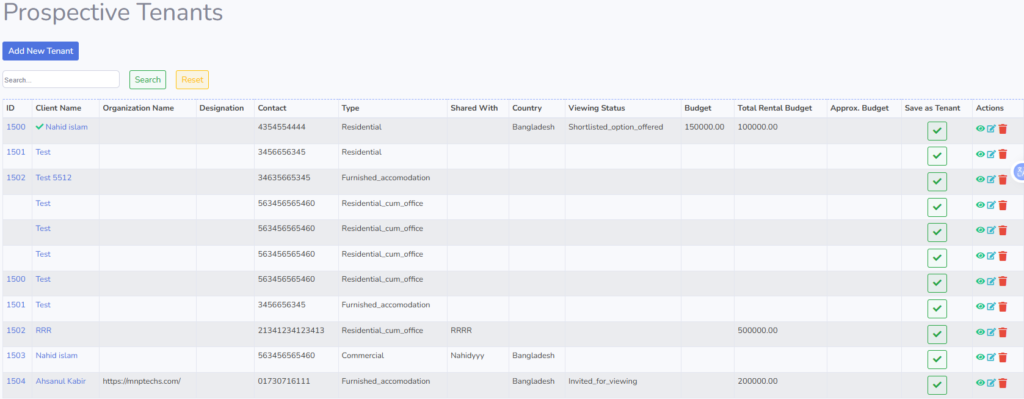Edit the Test row with type Residential

pyautogui.click(x=991, y=154)
